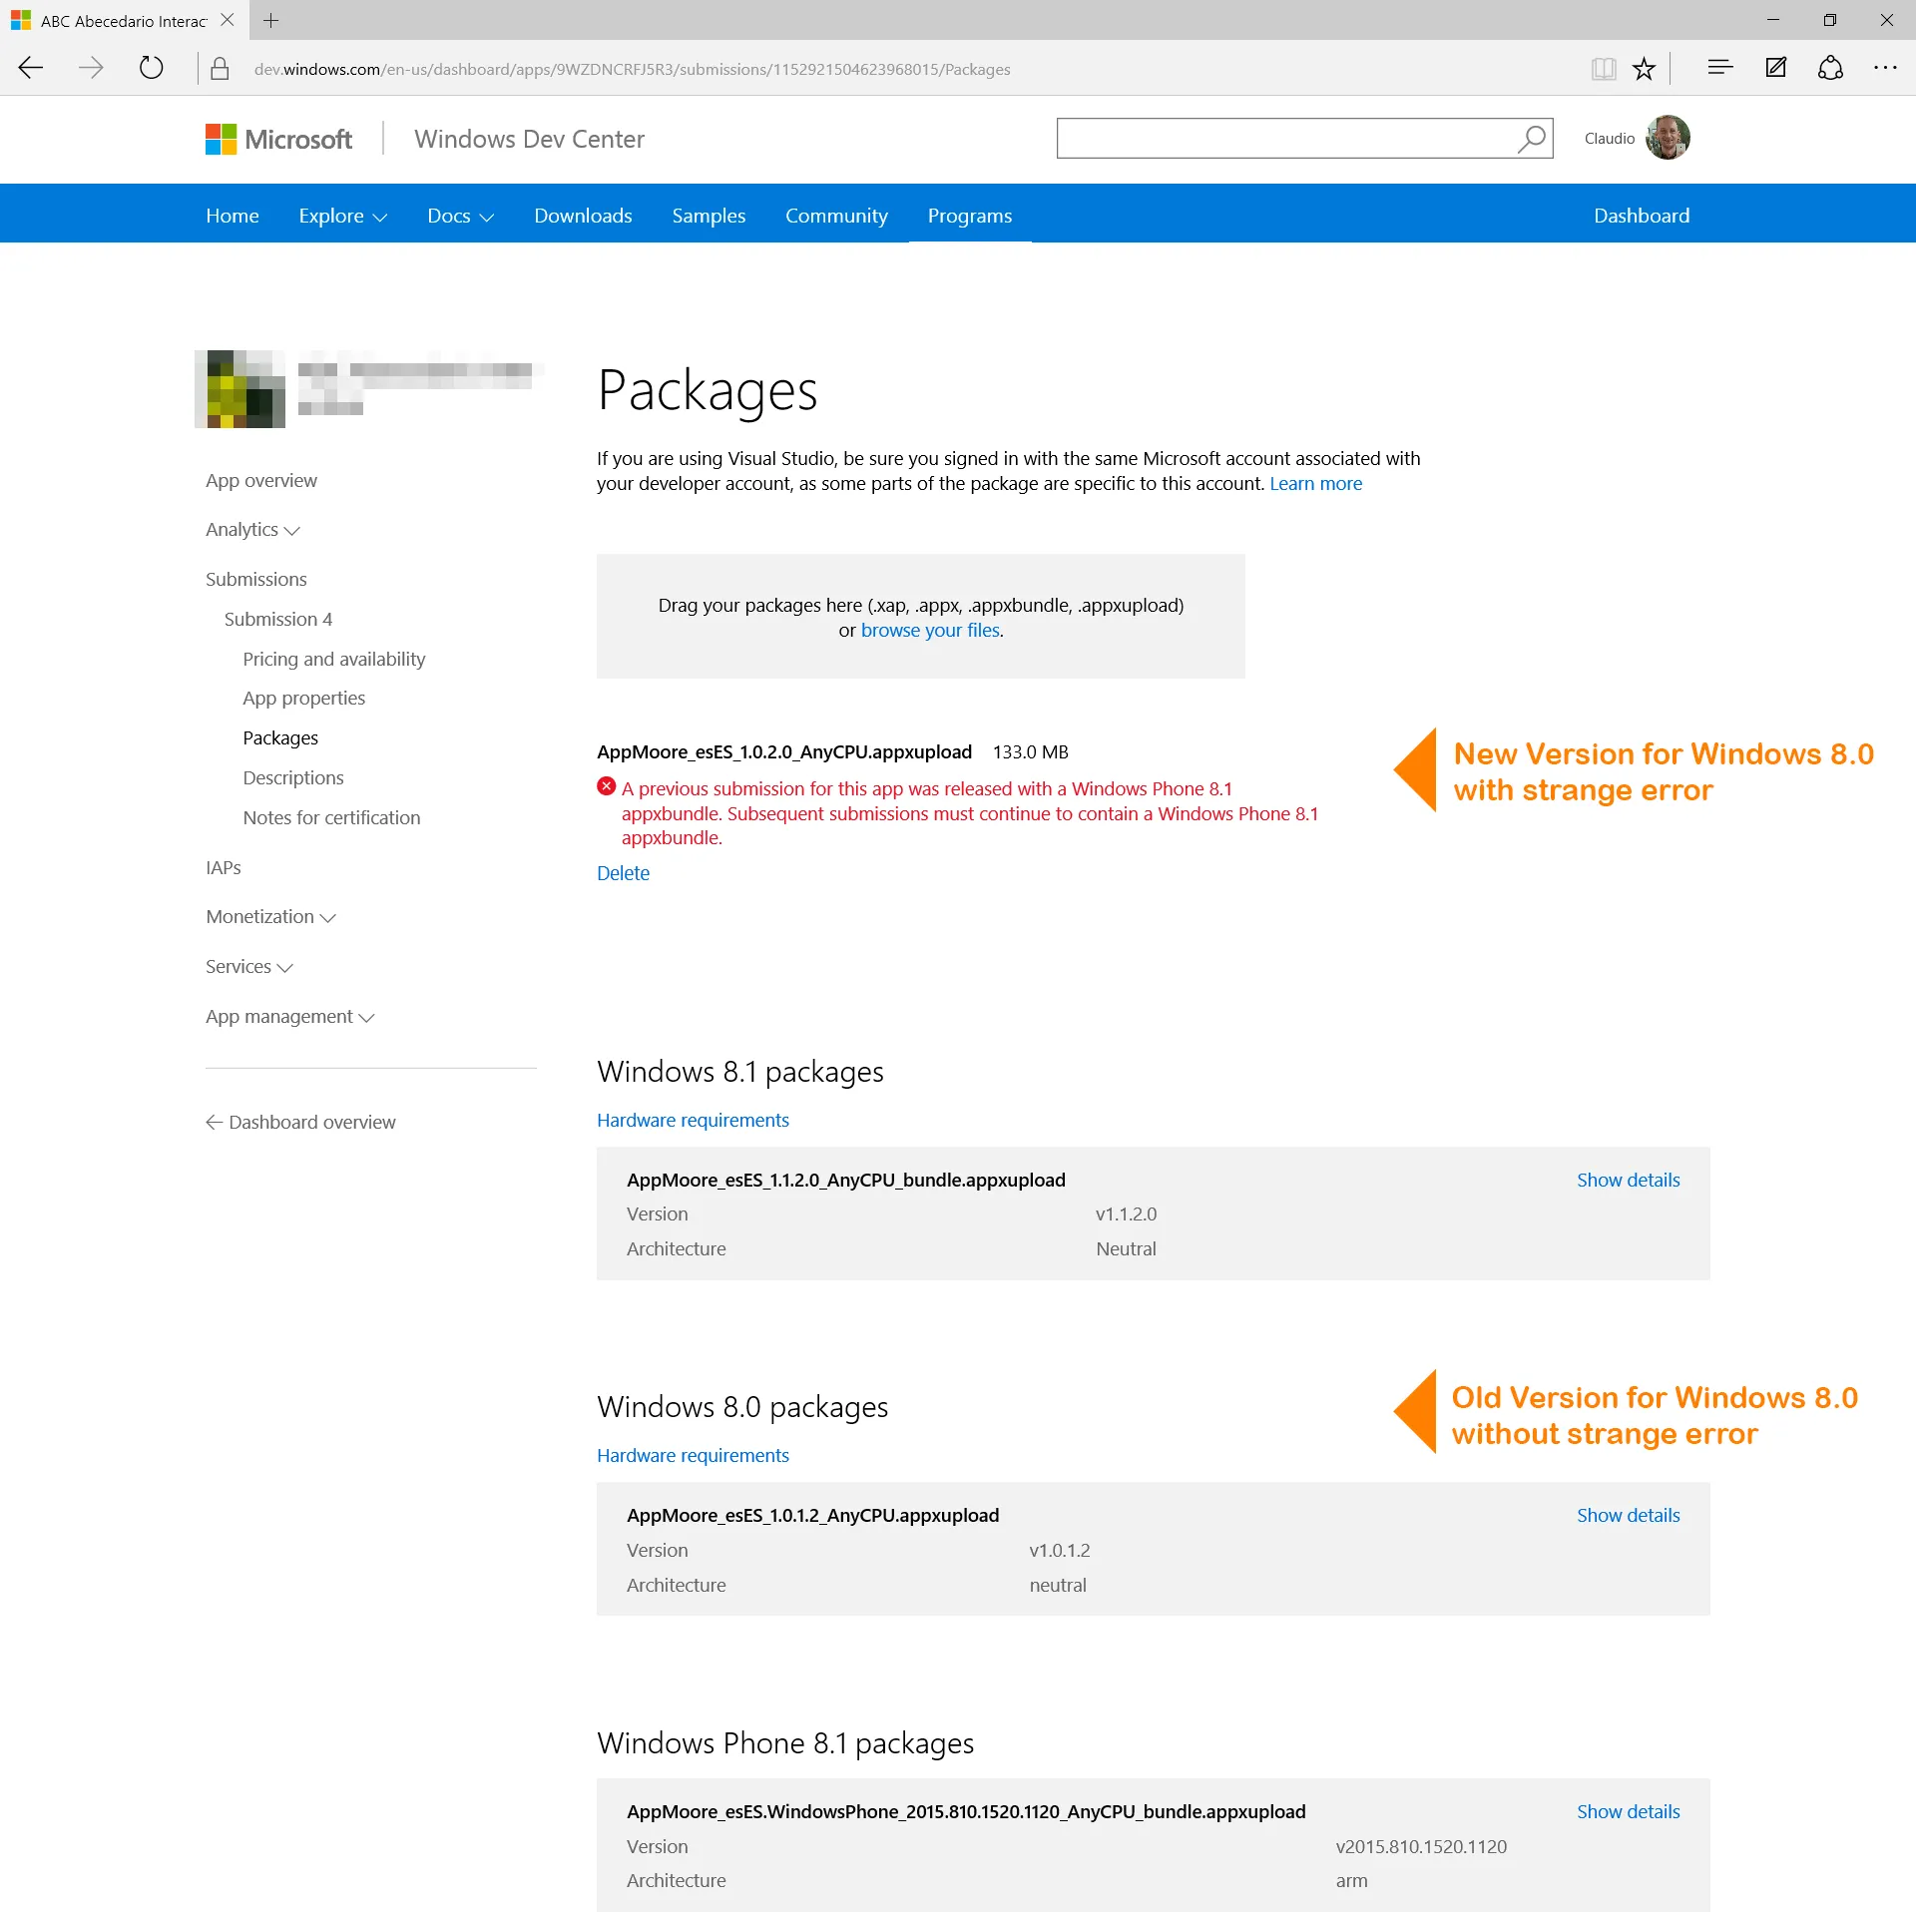Viewport: 1916px width, 1932px height.
Task: Open the Hub lines icon
Action: (1720, 68)
